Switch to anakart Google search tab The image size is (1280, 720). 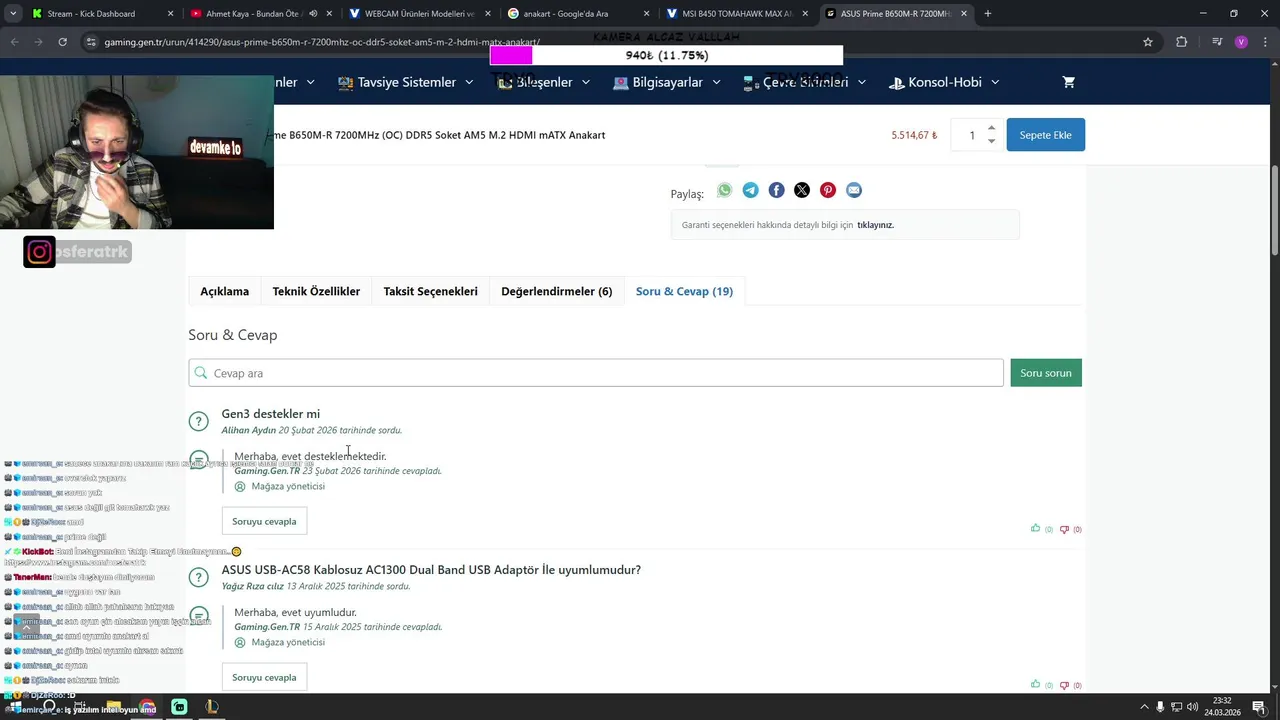579,14
